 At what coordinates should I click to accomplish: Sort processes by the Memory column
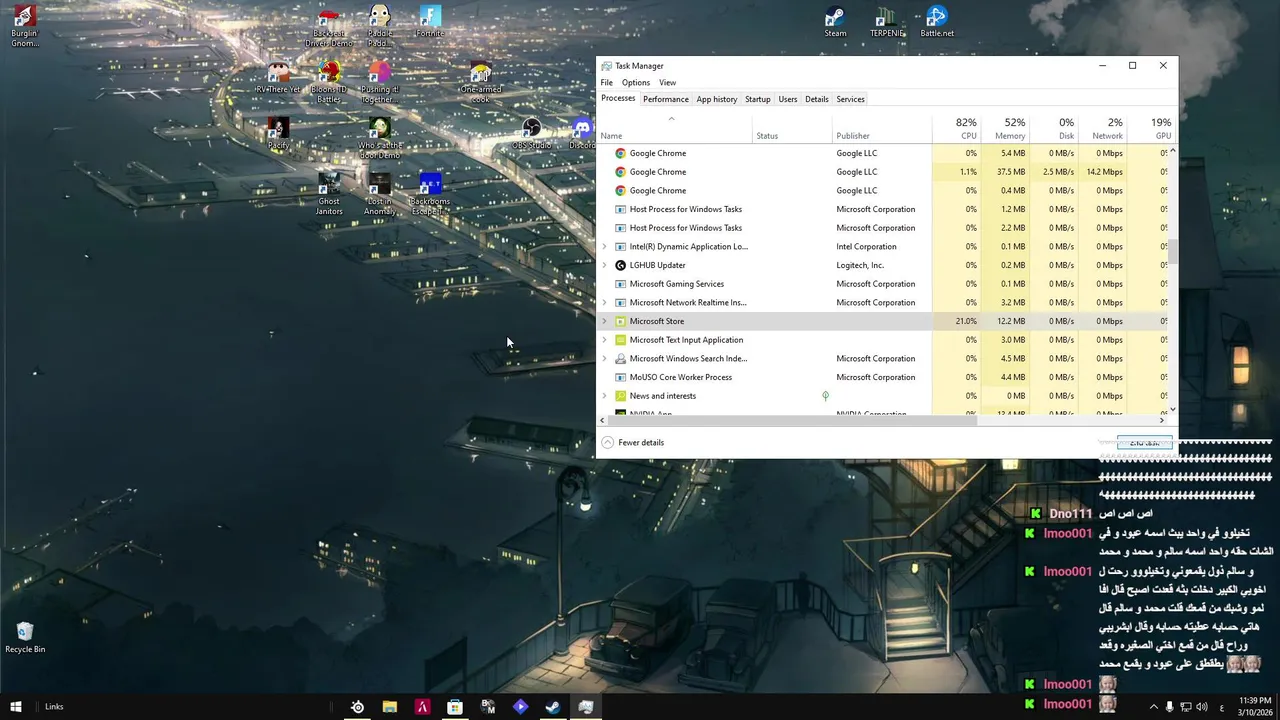click(x=1005, y=128)
